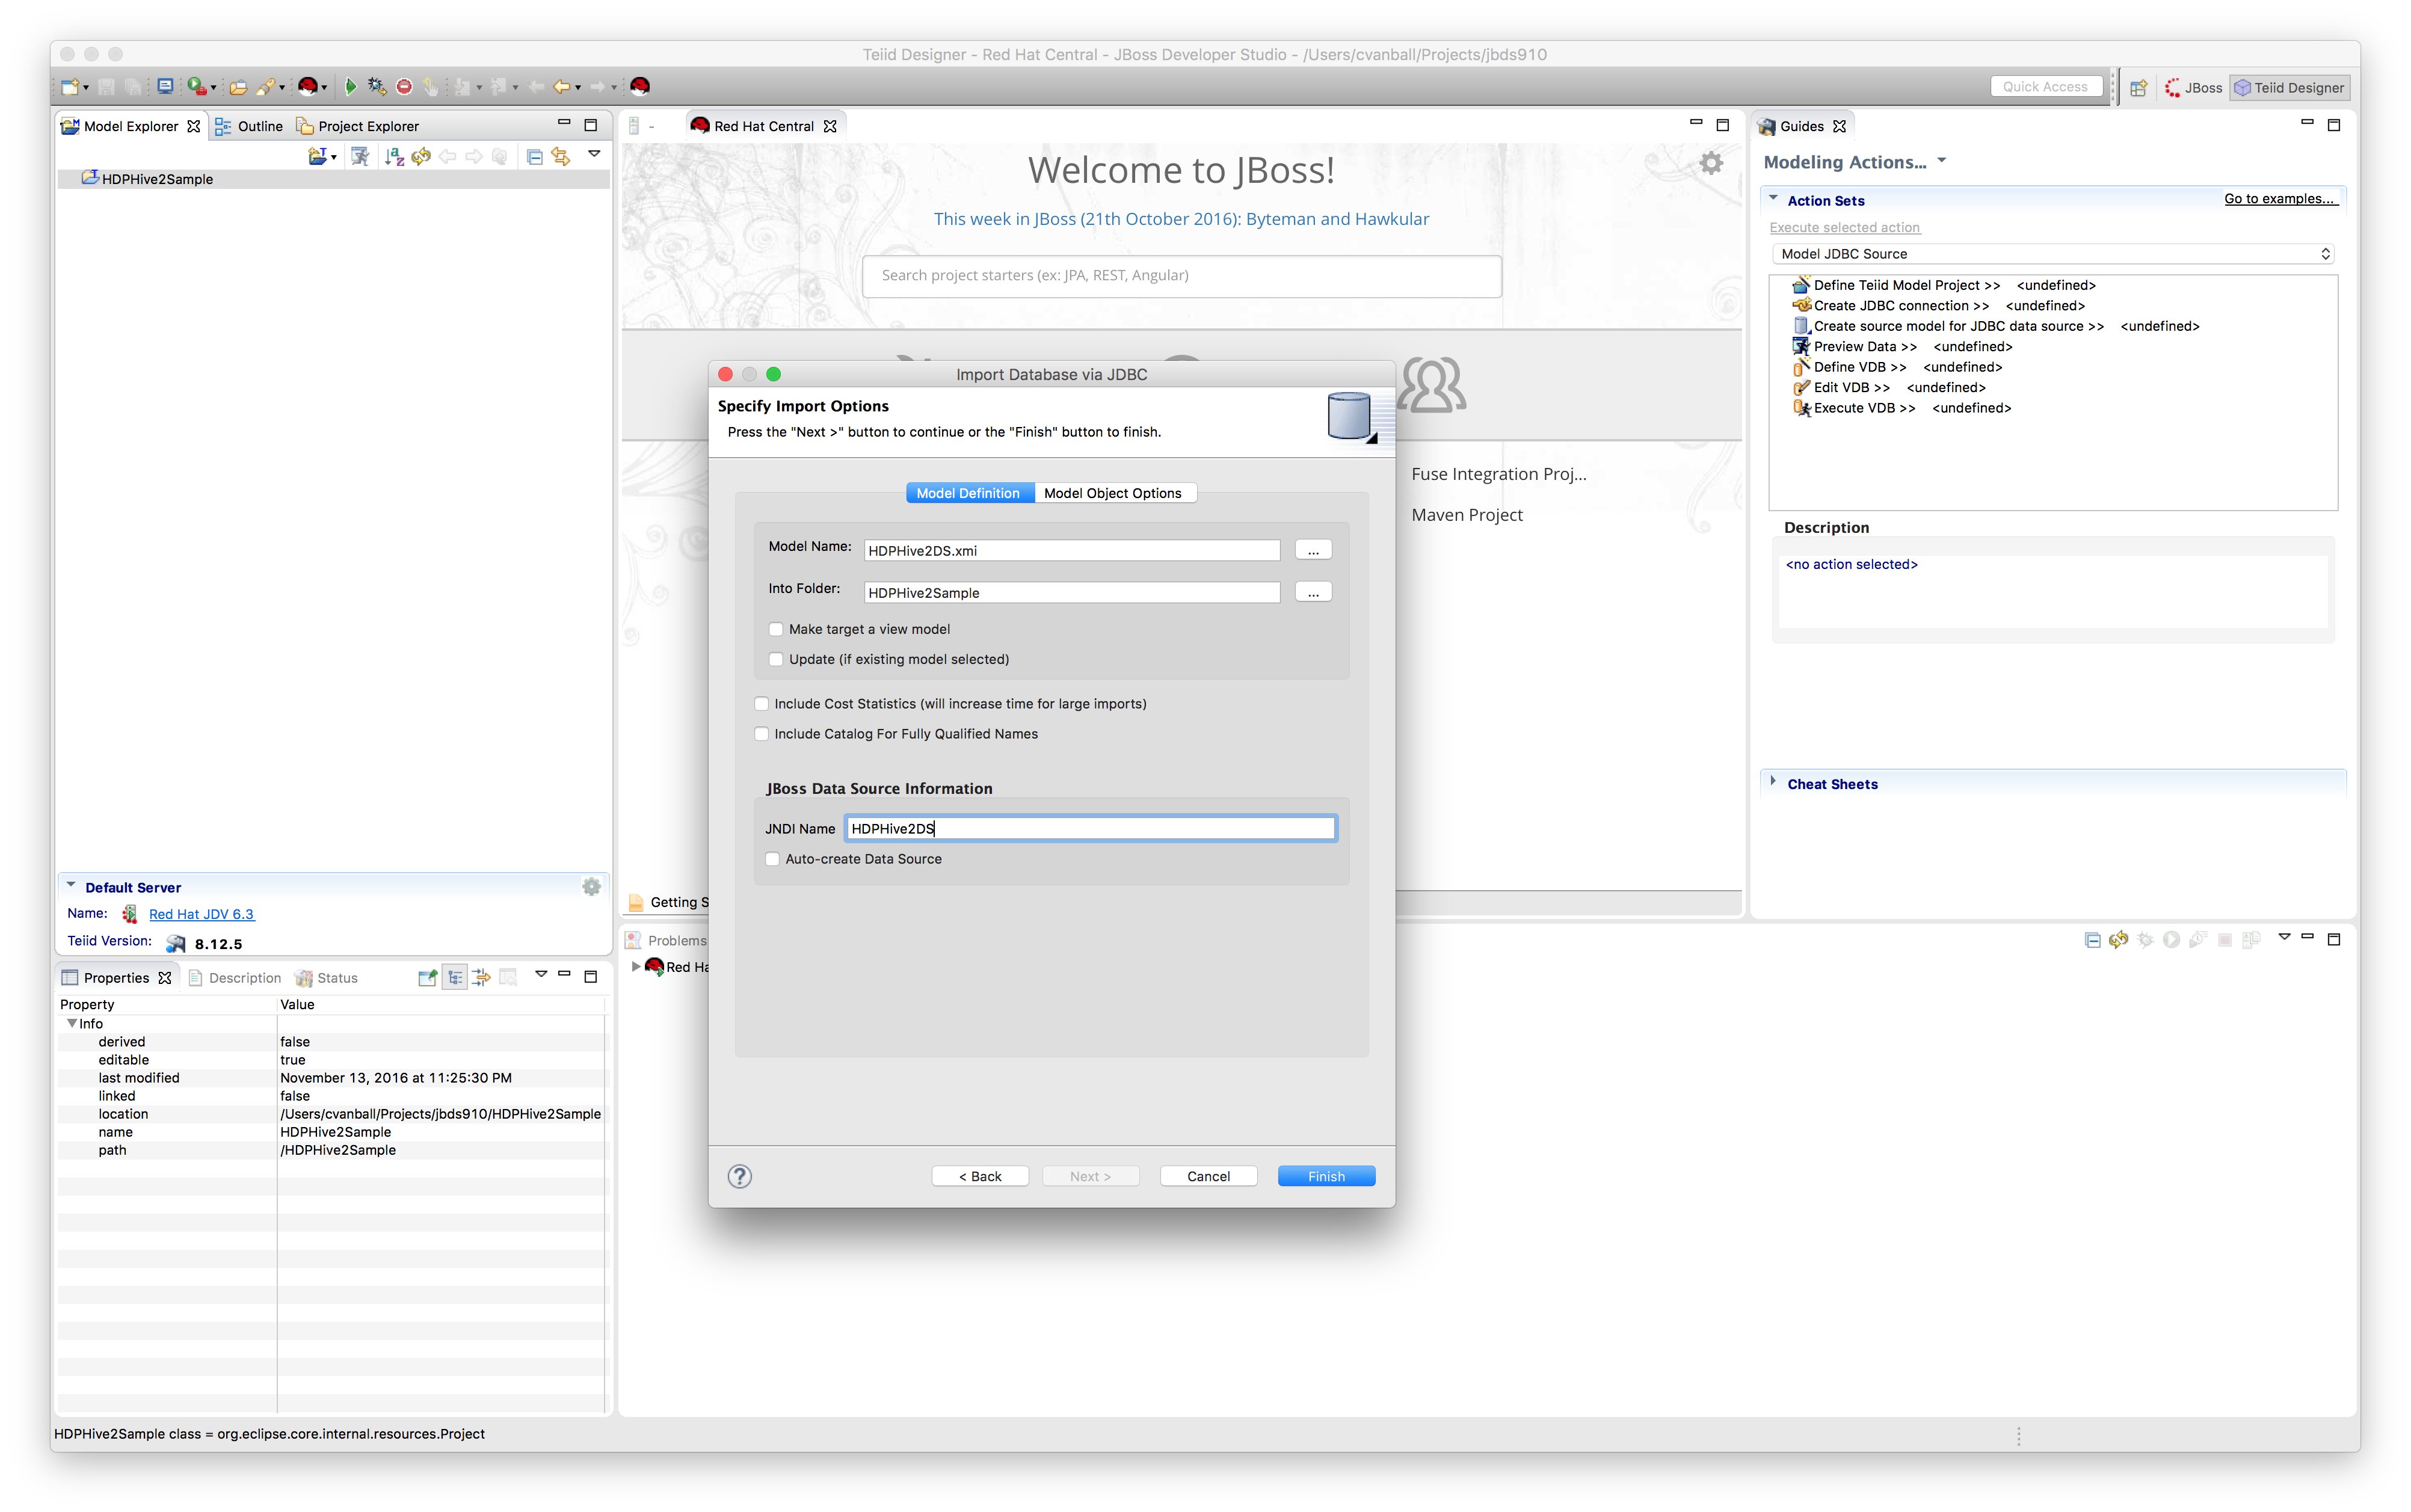Toggle Link with Editor in Model Explorer
The height and width of the screenshot is (1512, 2411).
click(x=561, y=156)
